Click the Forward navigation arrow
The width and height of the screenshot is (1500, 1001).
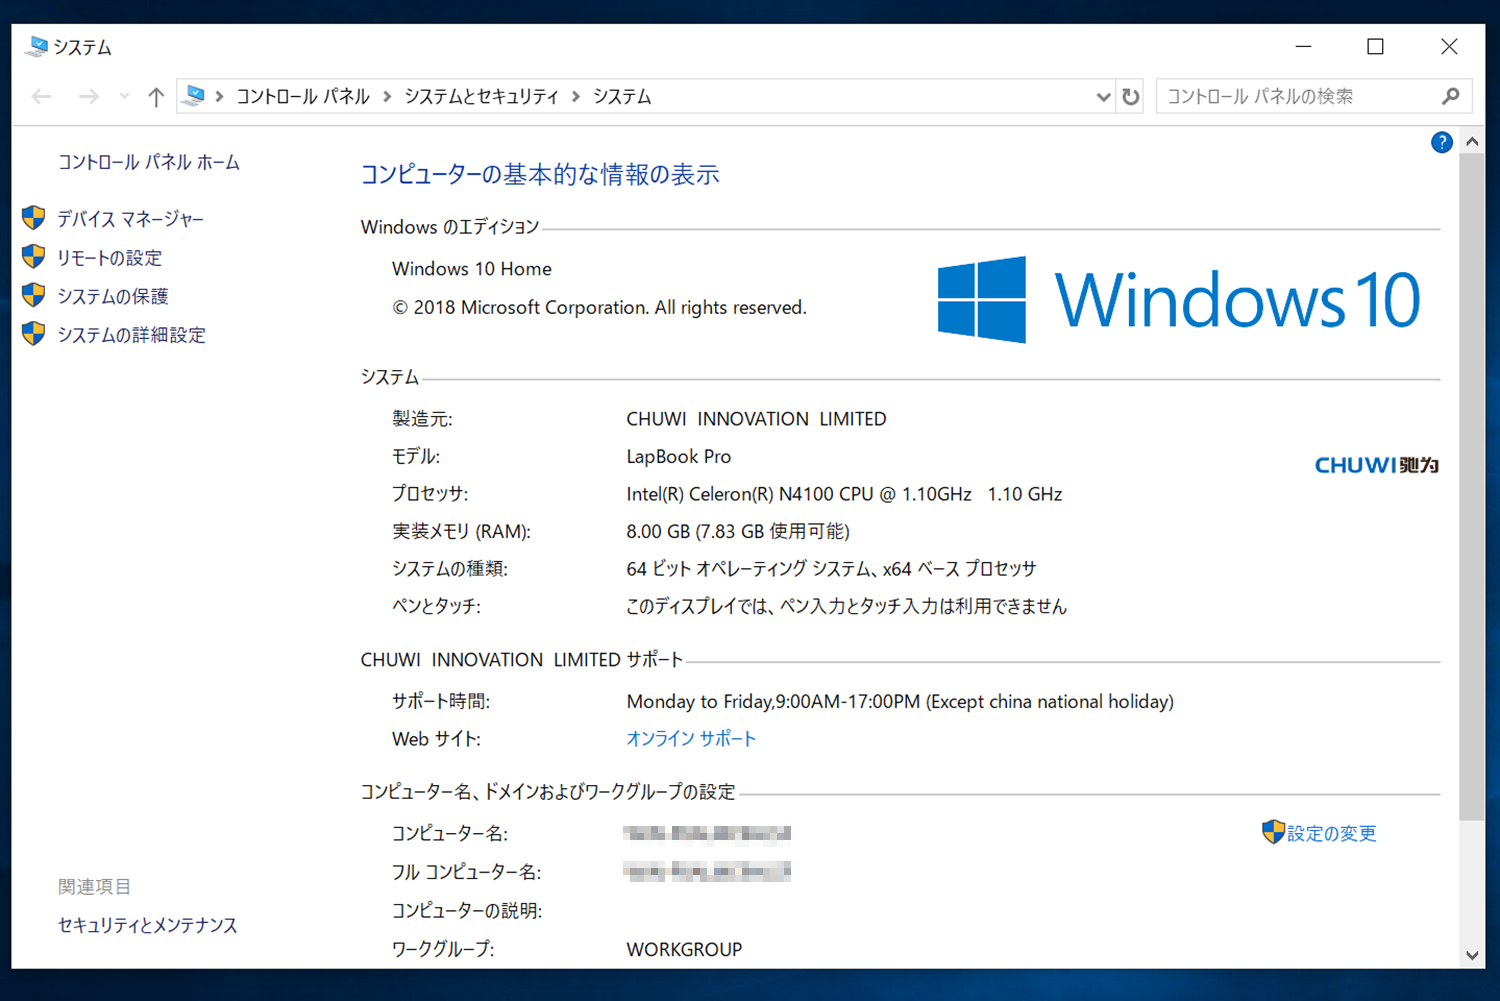tap(89, 97)
